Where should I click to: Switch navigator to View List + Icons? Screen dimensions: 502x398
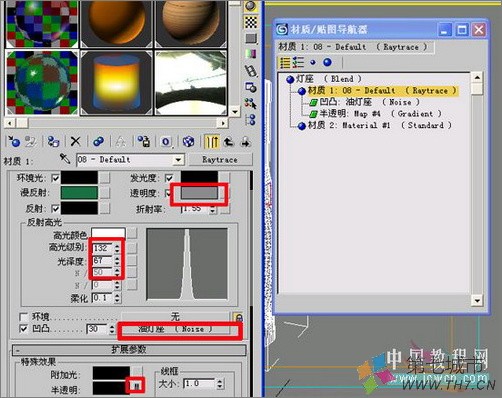pyautogui.click(x=299, y=62)
